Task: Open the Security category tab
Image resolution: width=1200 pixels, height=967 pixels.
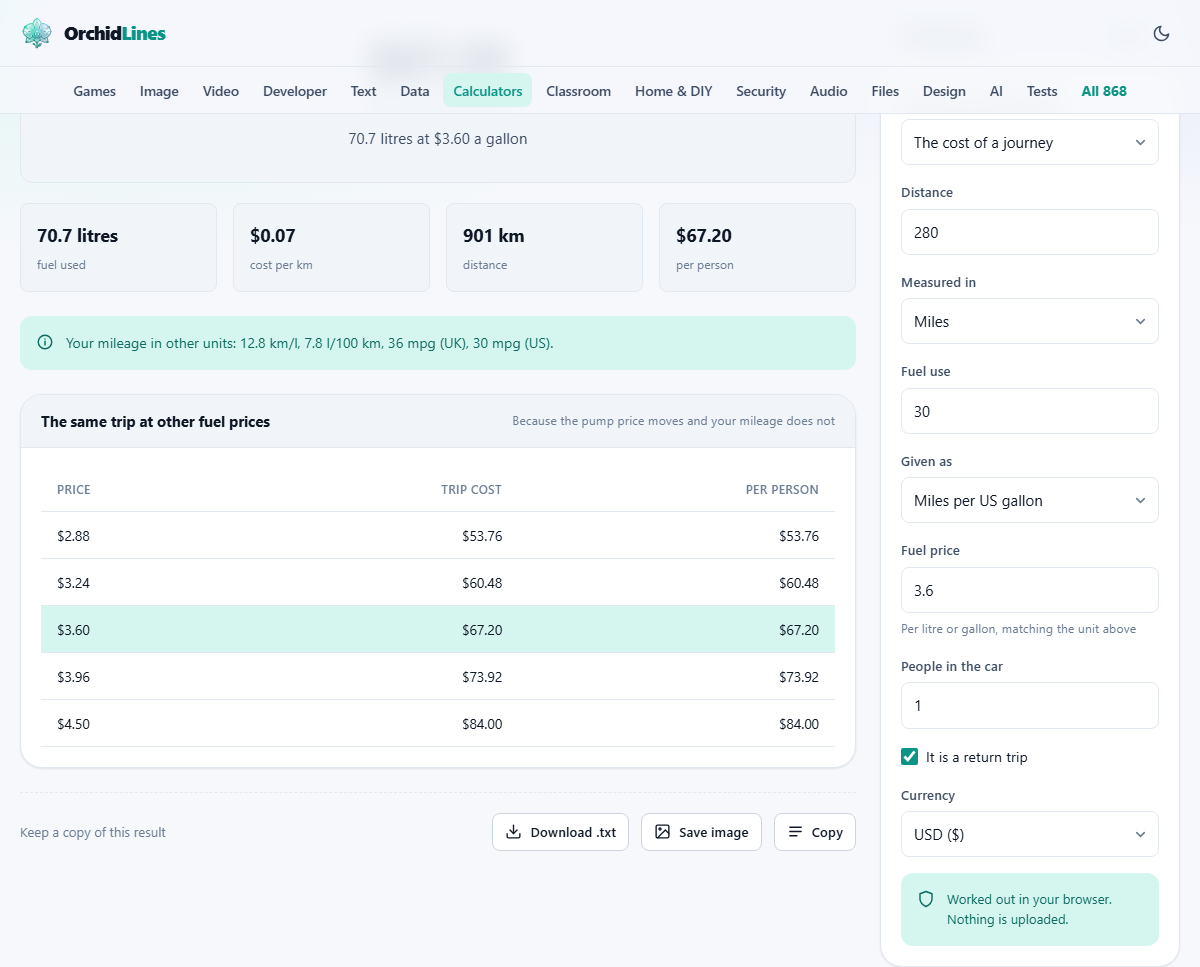Action: click(761, 91)
